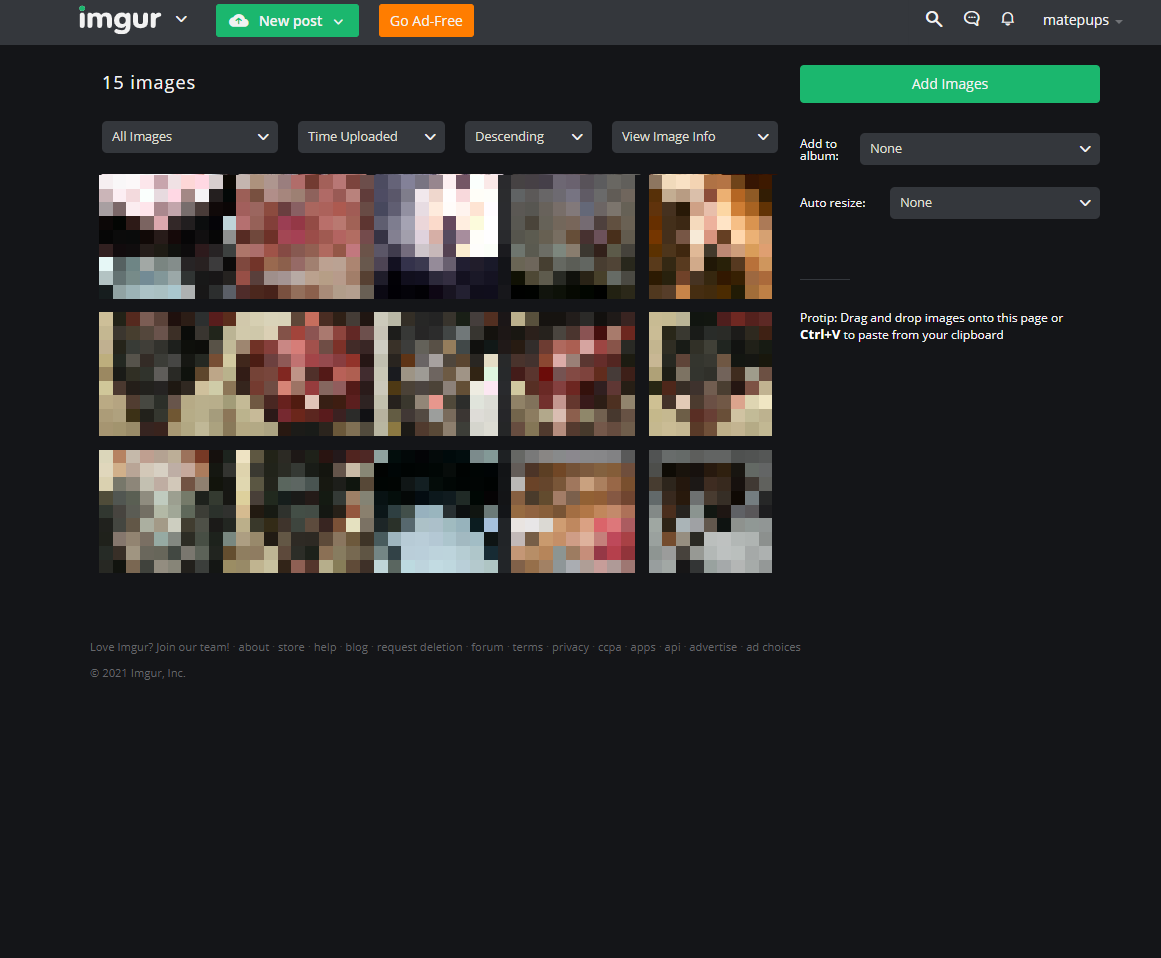
Task: Open search with the magnifying glass icon
Action: pyautogui.click(x=934, y=19)
